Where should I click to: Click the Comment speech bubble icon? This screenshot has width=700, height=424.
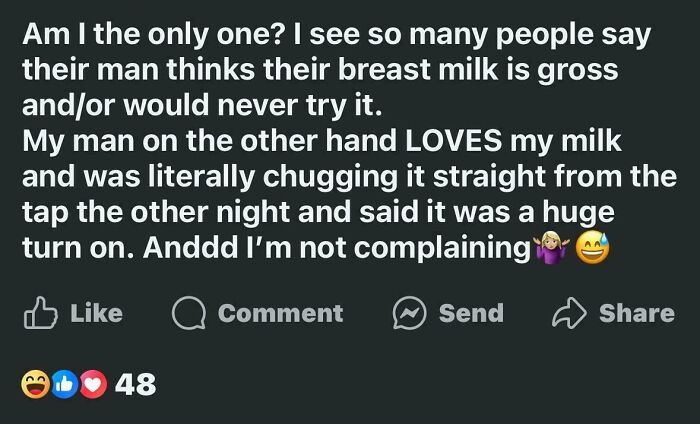[x=187, y=313]
